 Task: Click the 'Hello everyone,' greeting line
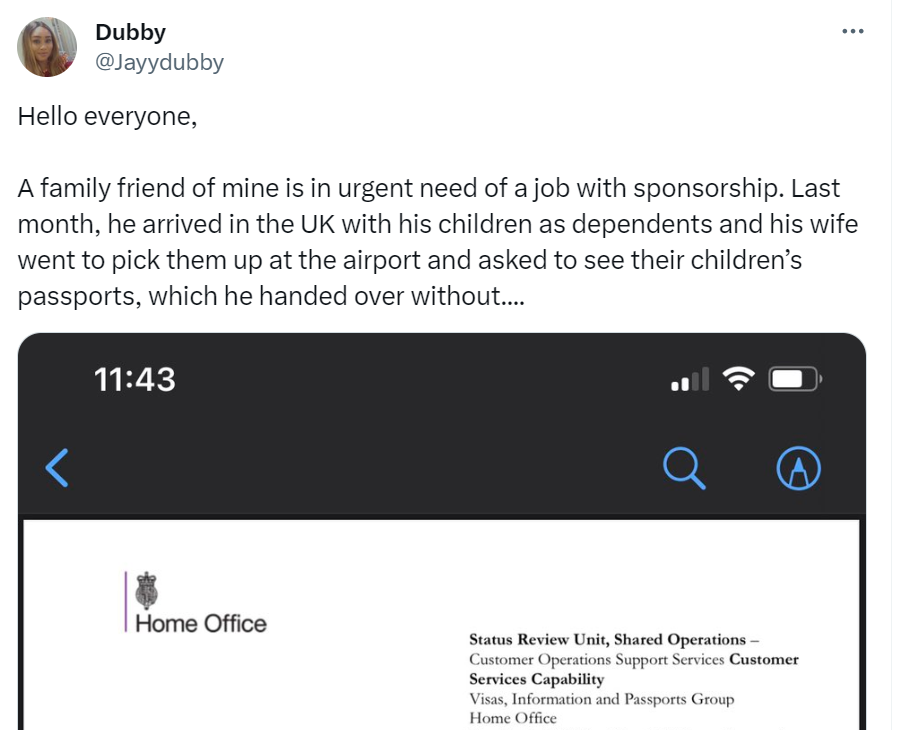click(x=108, y=116)
